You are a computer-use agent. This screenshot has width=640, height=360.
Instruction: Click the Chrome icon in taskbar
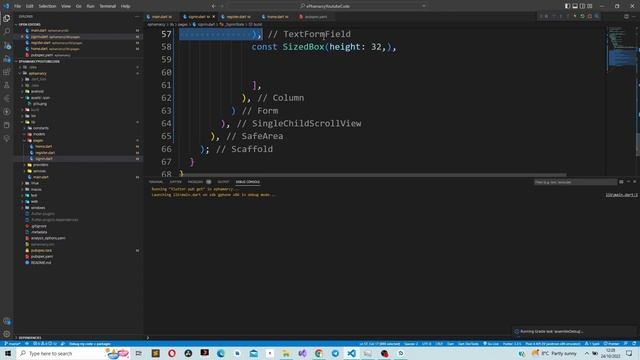(x=319, y=353)
